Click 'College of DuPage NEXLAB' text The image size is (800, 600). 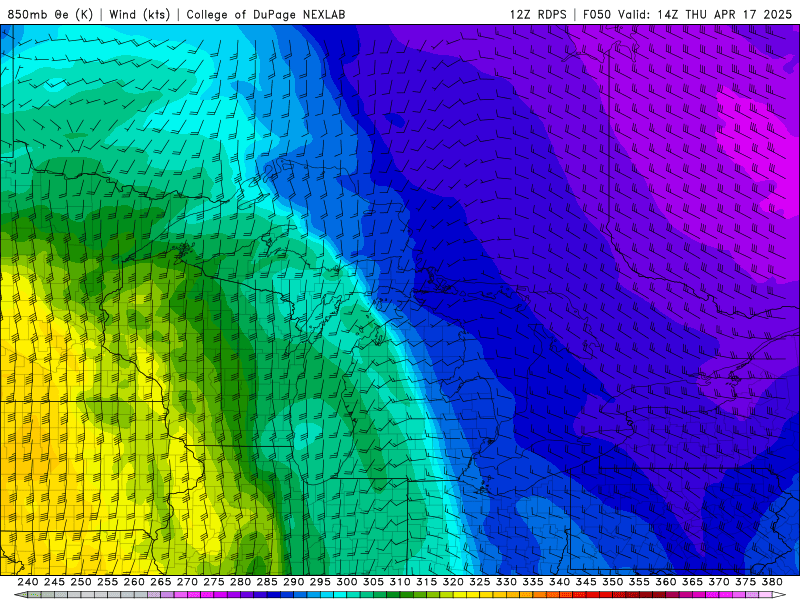[x=266, y=14]
